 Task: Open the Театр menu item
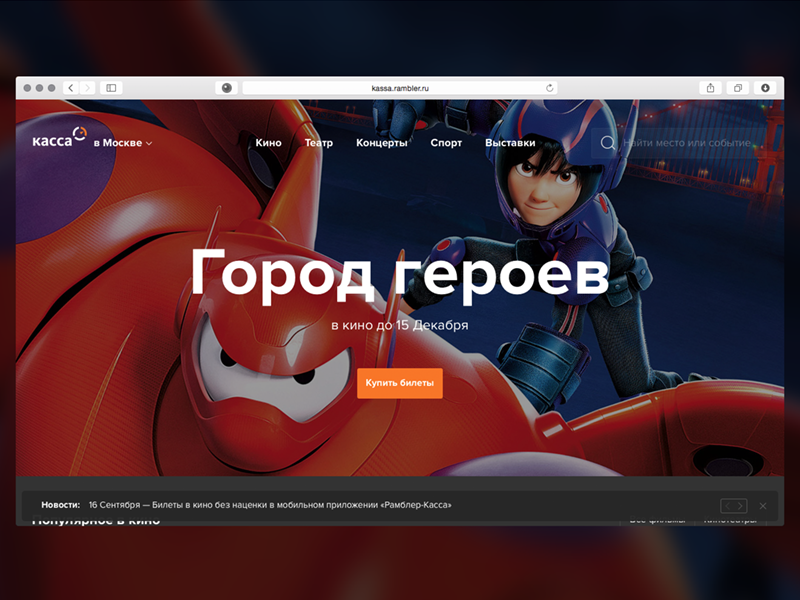(319, 143)
